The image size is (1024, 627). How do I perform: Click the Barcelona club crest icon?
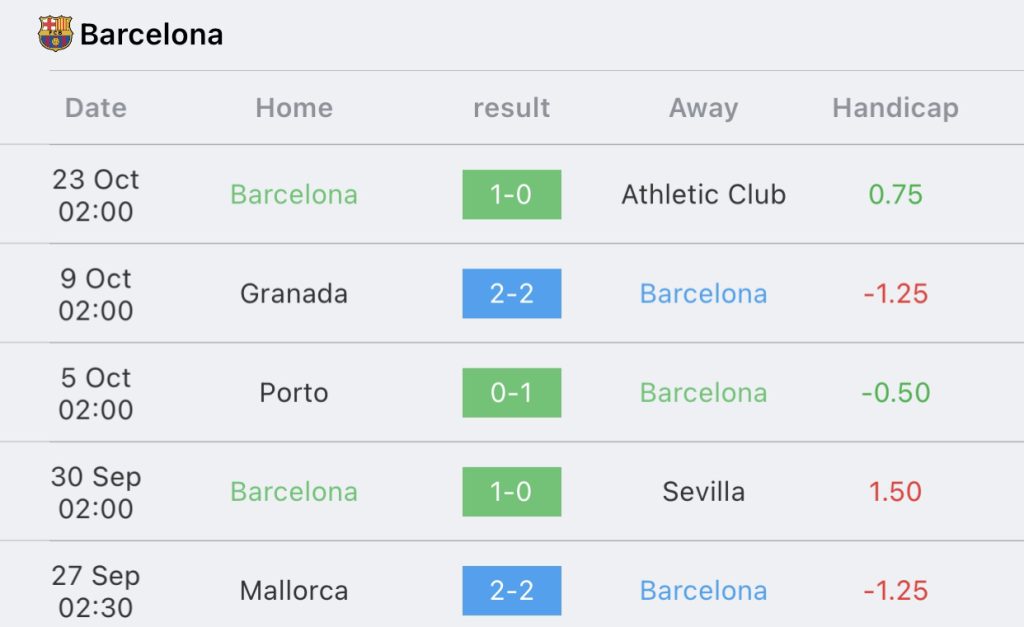pos(56,33)
